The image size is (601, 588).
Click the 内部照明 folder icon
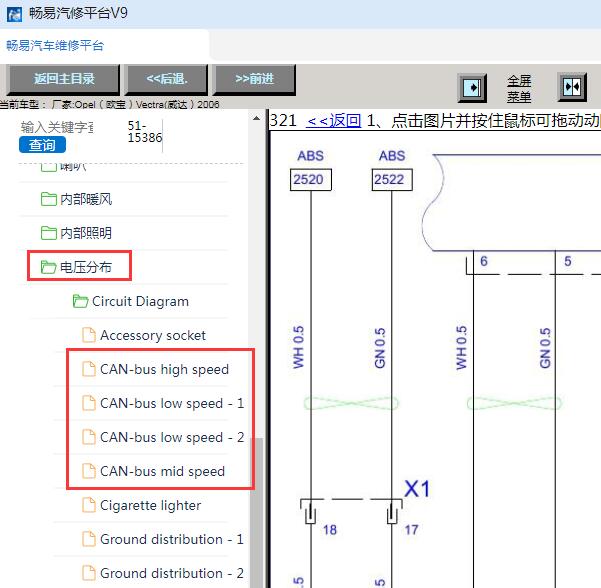point(49,233)
